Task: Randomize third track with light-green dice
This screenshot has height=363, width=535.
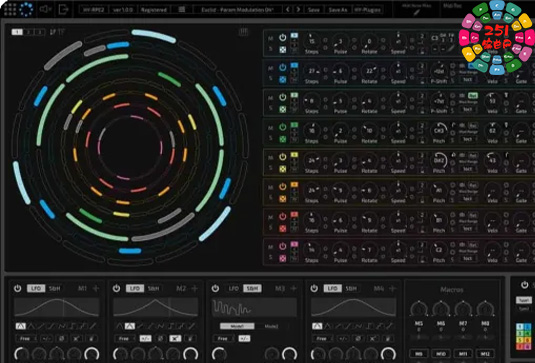Action: (x=283, y=109)
